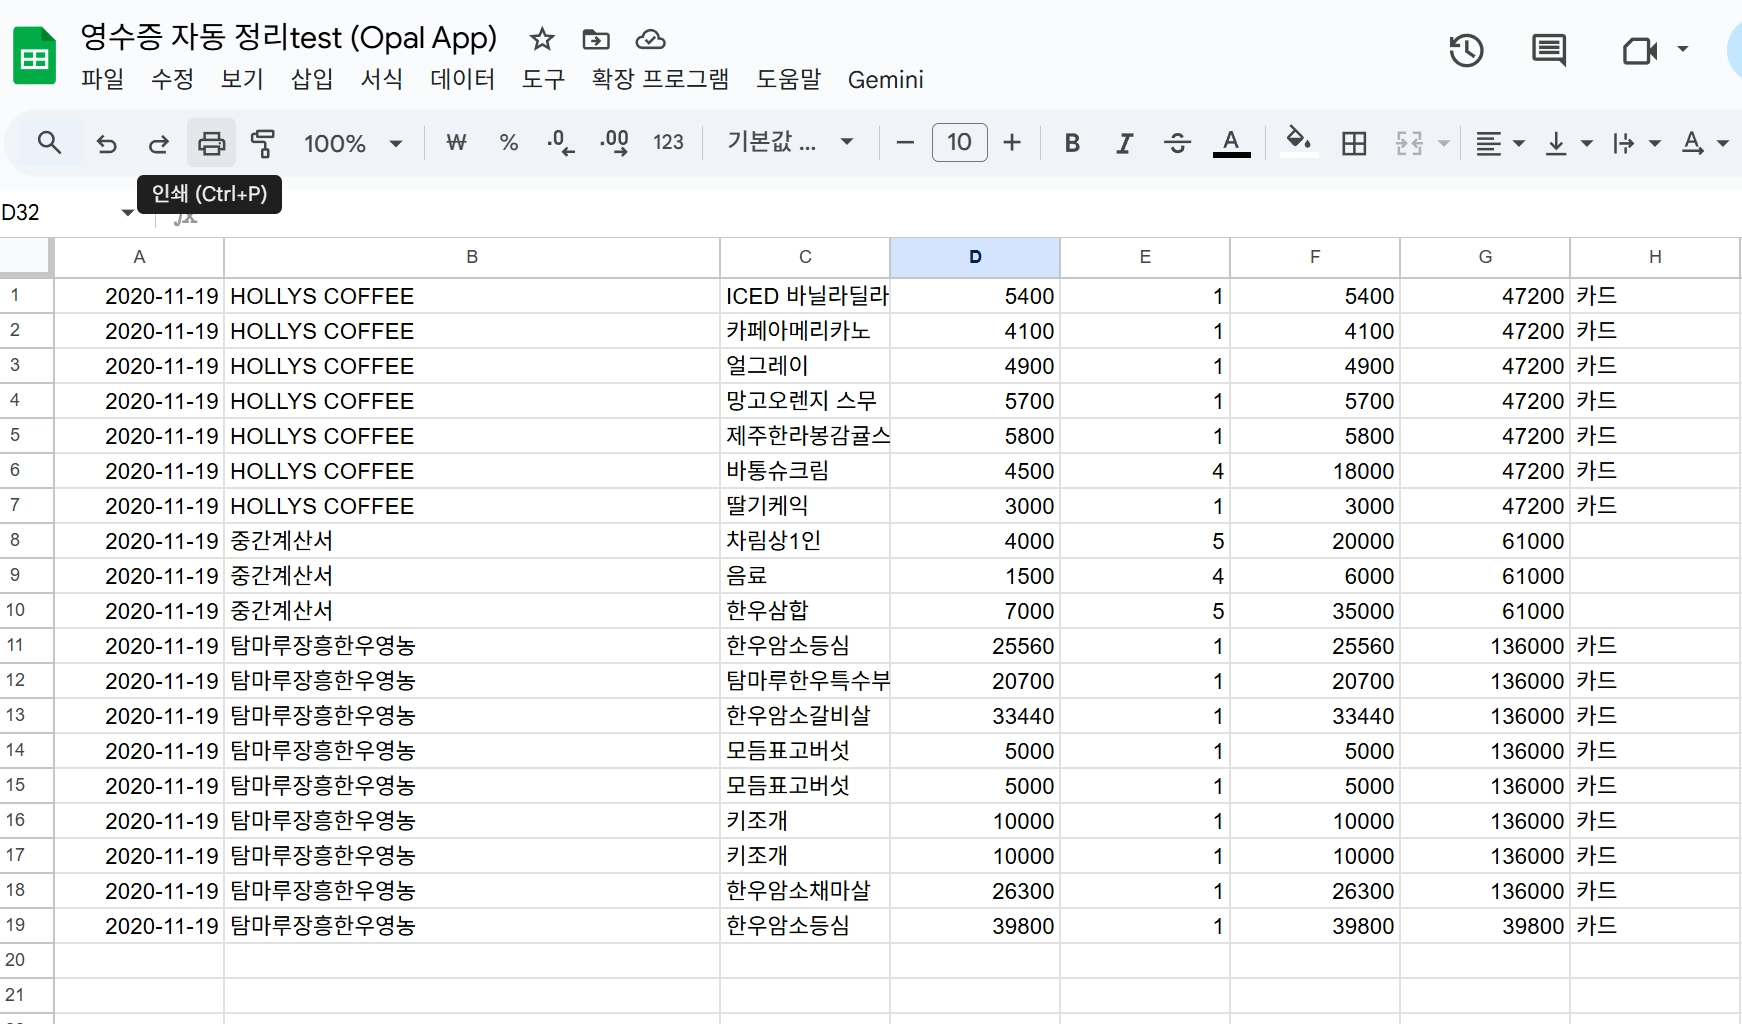Open the comments panel icon
The image size is (1742, 1024).
click(x=1549, y=50)
